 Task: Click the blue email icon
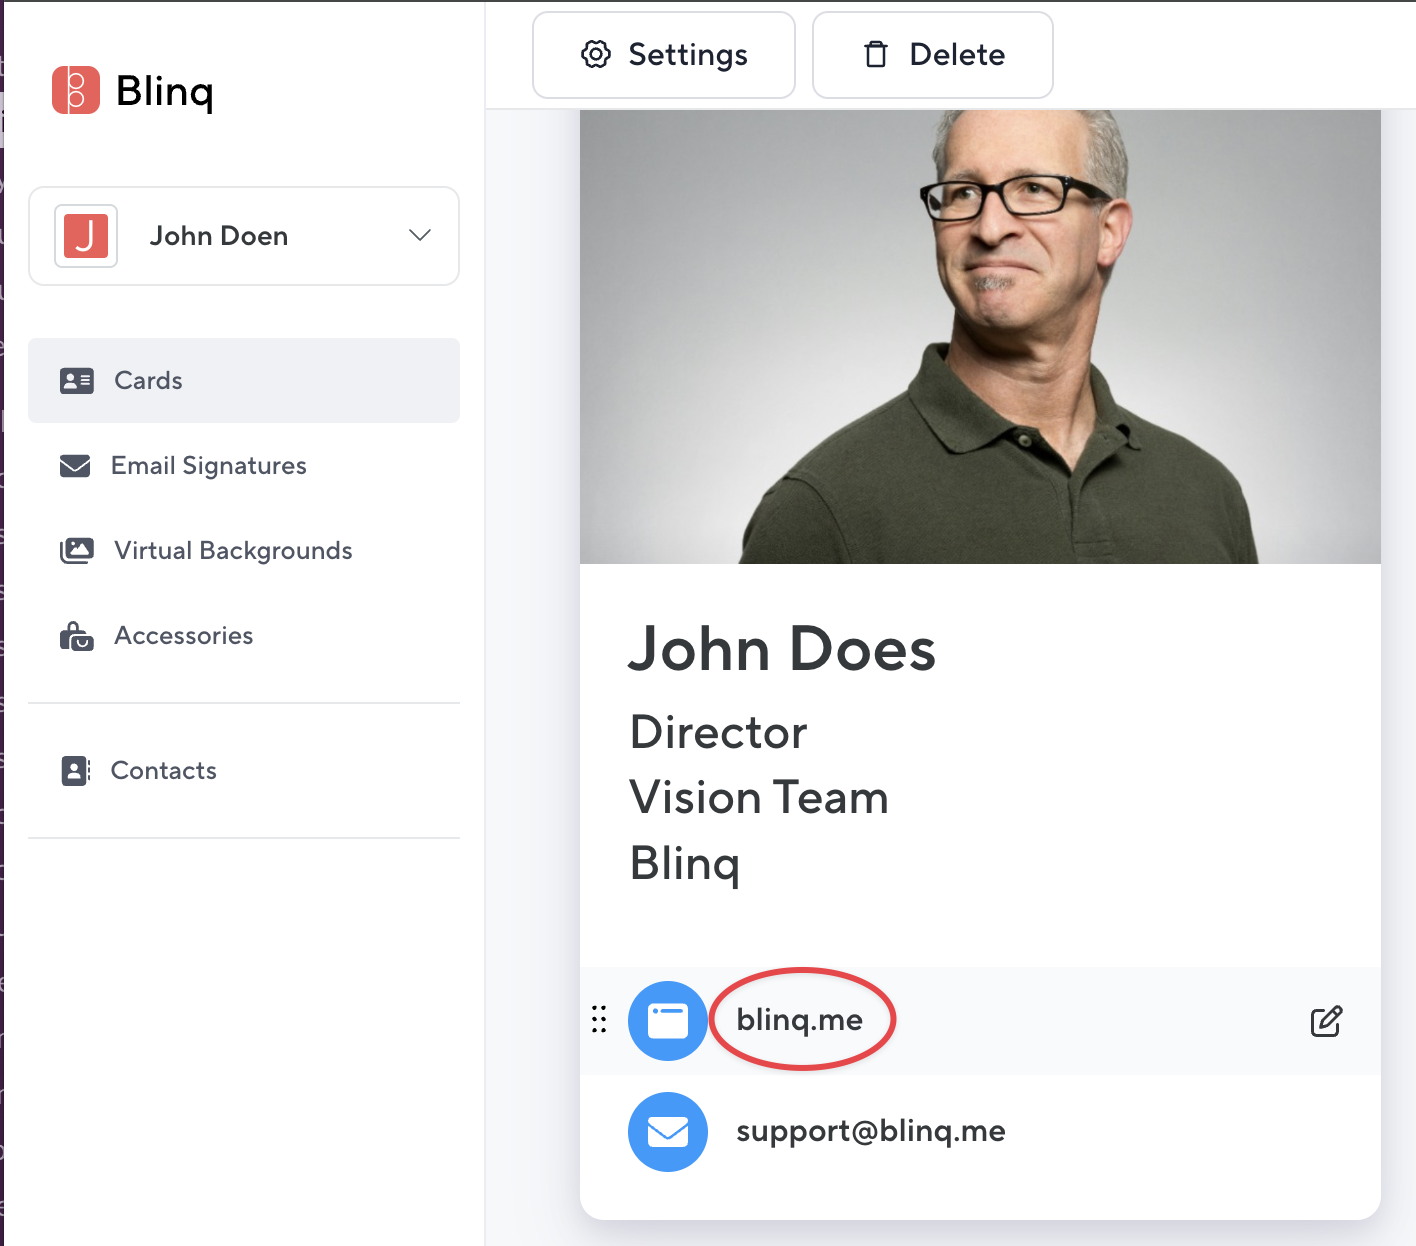click(668, 1132)
